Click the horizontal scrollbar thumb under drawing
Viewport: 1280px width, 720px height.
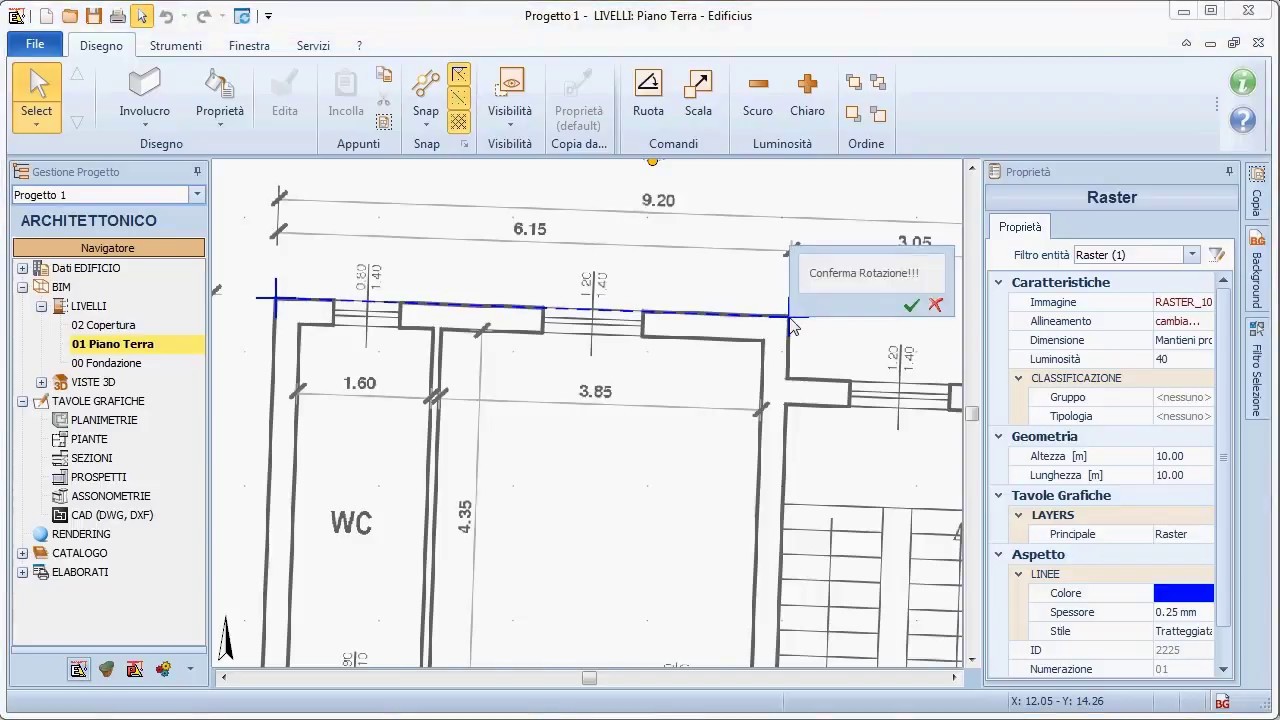(589, 678)
